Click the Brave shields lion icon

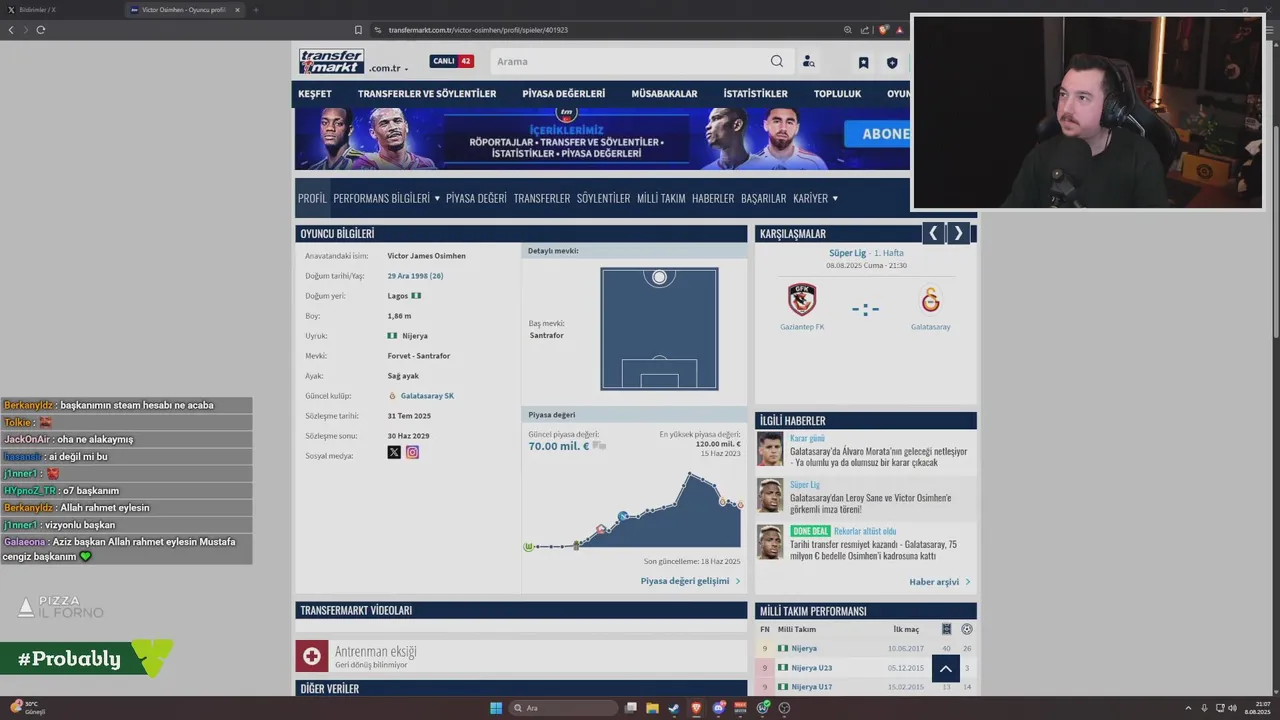coord(884,30)
